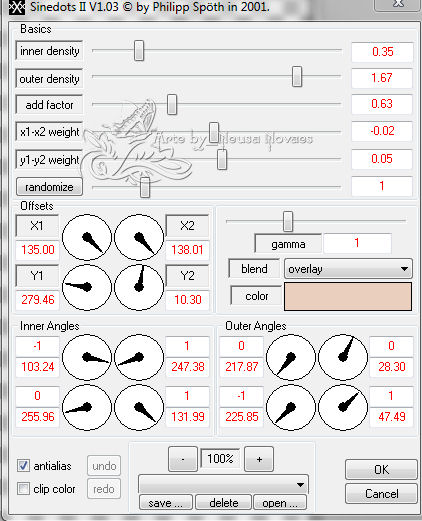Click the inner angle dial for 247.38
The height and width of the screenshot is (521, 422).
(x=139, y=357)
